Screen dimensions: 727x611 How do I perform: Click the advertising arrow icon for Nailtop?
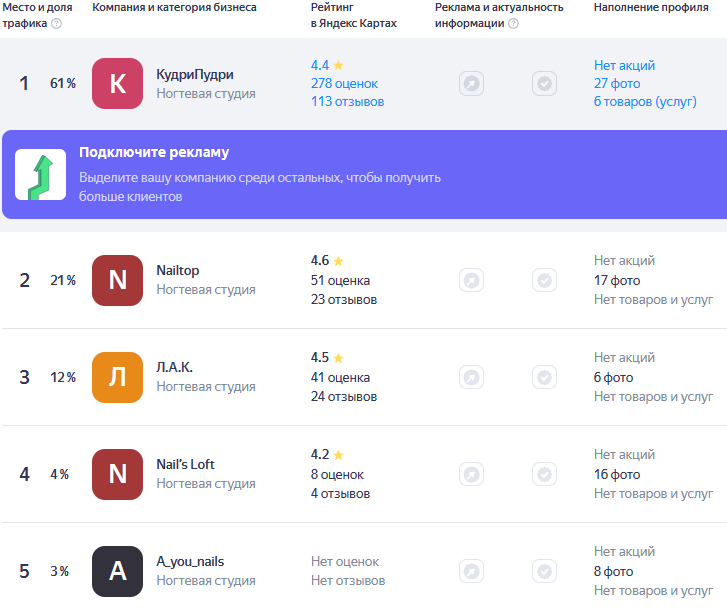point(472,280)
